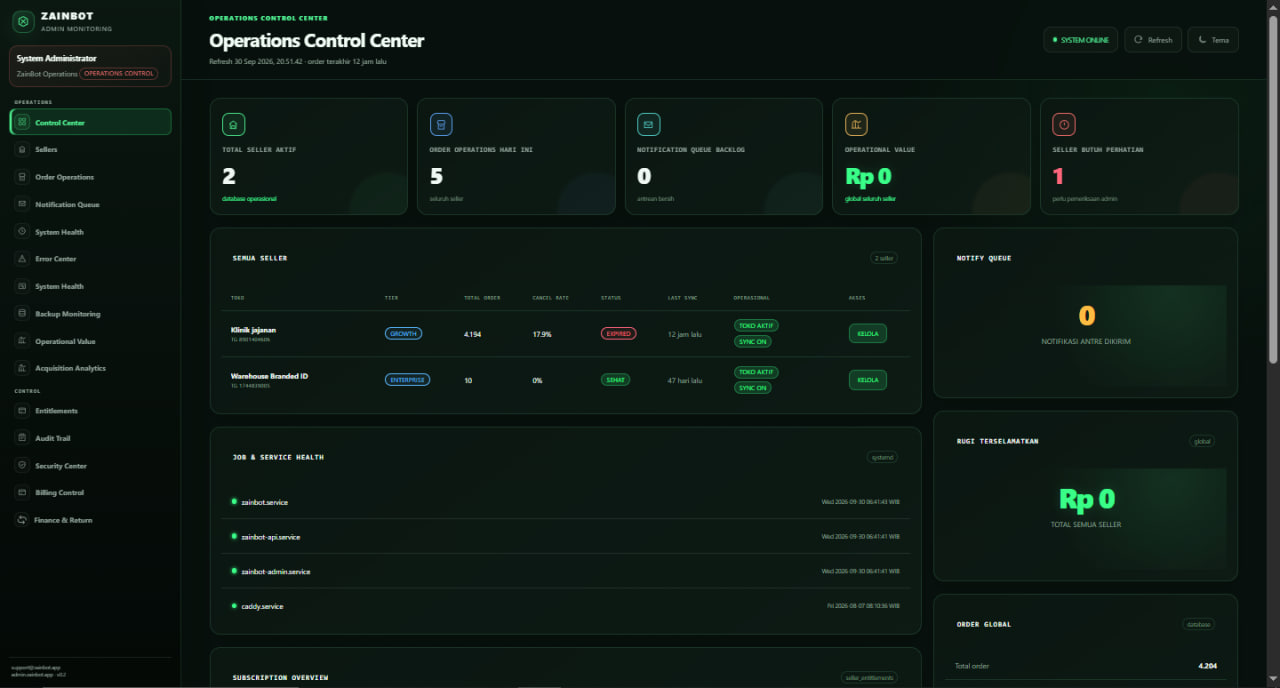Click Kelola for Klinik jajanan
The image size is (1280, 688).
tap(867, 334)
